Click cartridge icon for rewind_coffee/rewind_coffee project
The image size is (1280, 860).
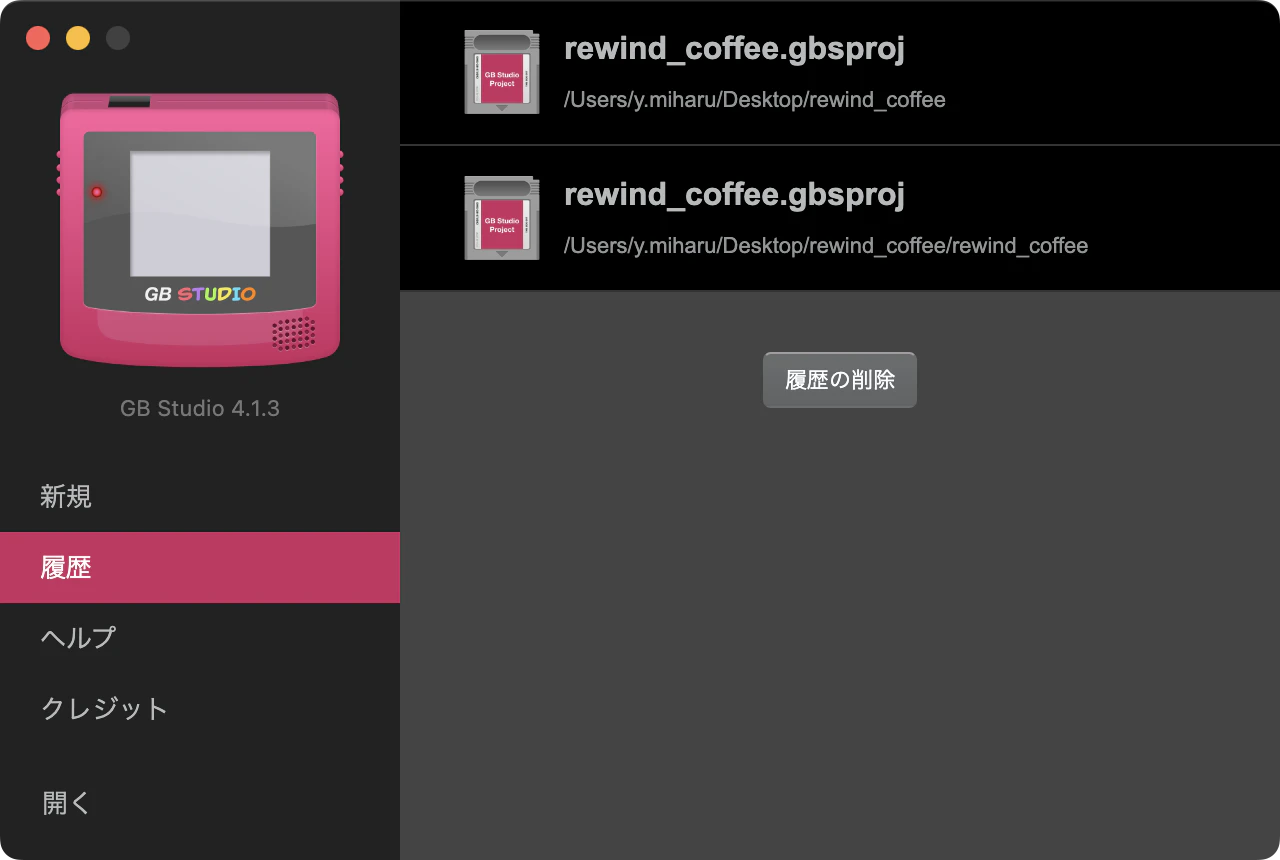coord(502,218)
